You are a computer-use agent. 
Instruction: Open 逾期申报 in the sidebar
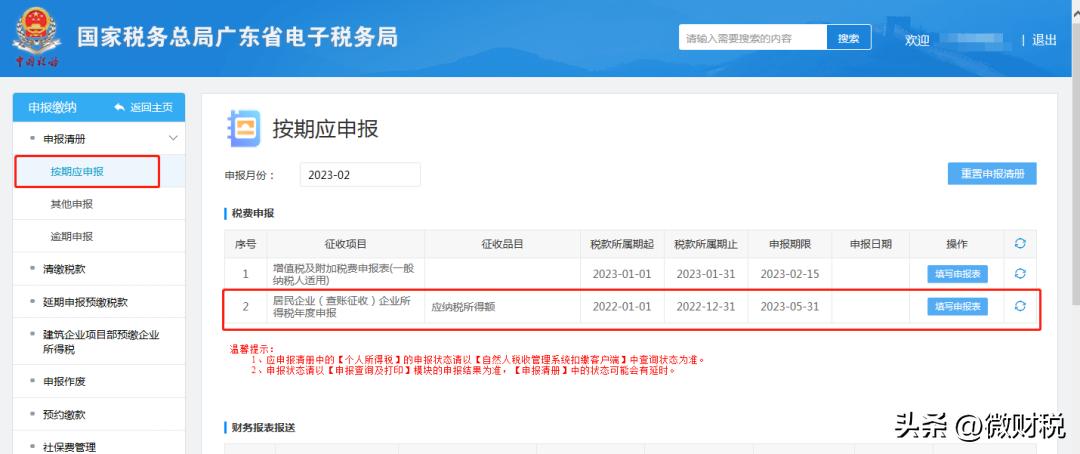coord(72,236)
